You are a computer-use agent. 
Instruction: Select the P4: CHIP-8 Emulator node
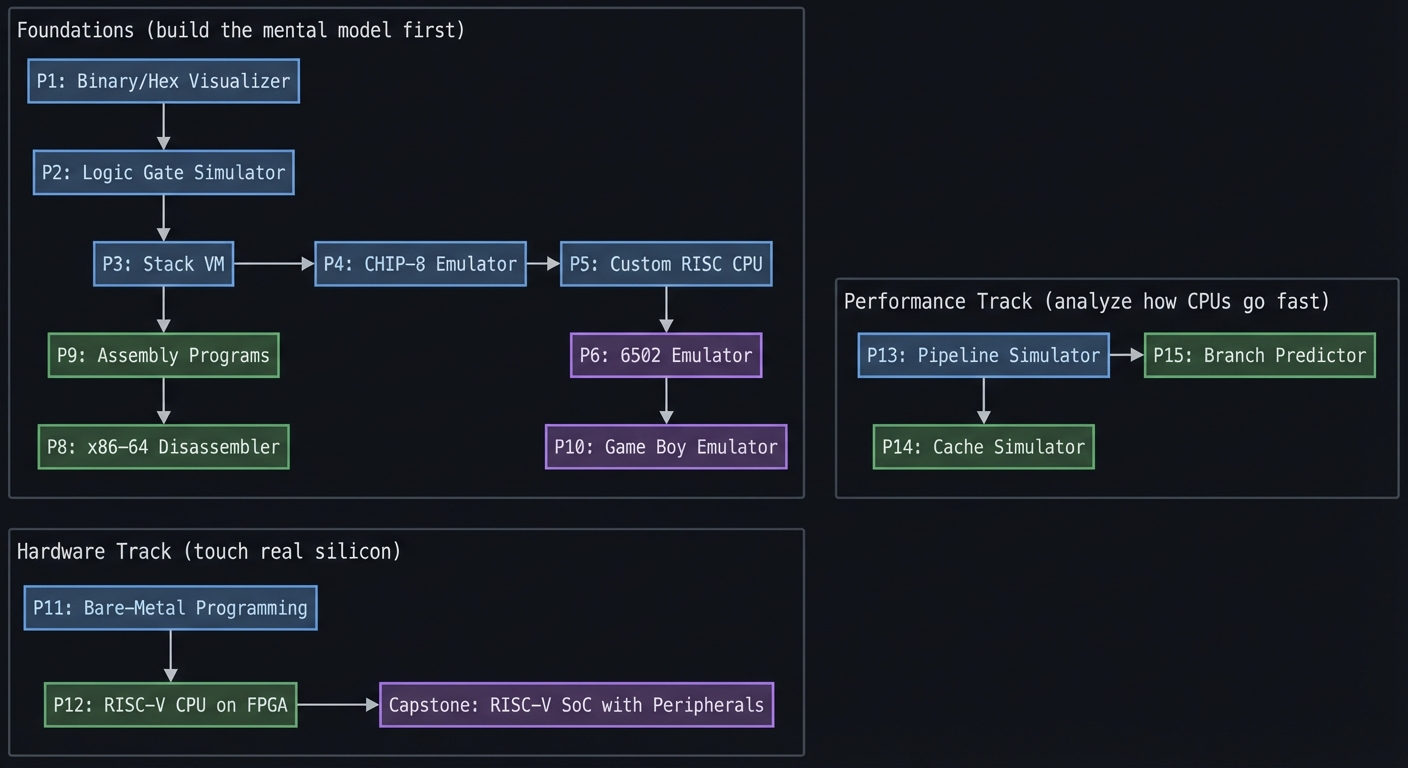coord(420,263)
